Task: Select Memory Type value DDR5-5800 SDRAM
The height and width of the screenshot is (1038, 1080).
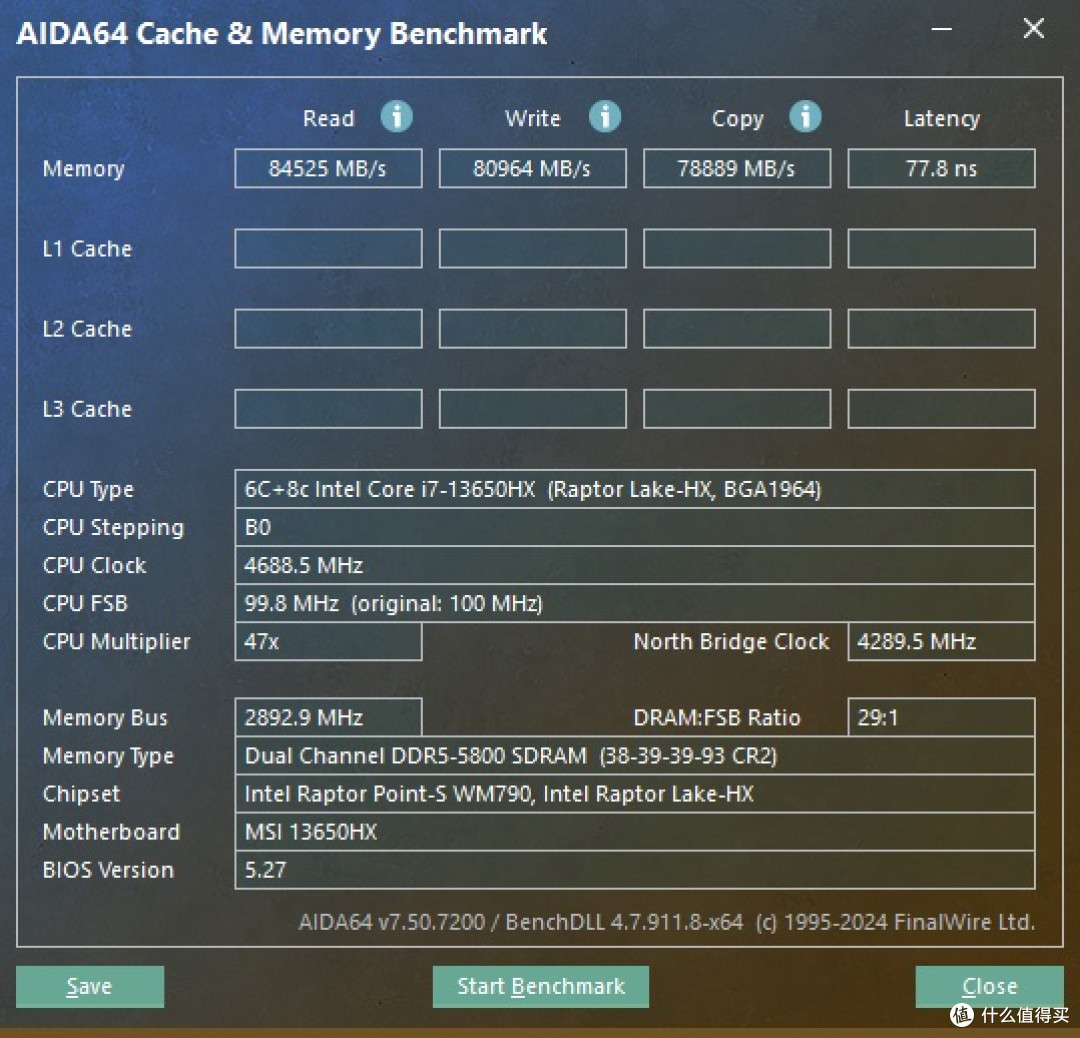Action: [634, 756]
